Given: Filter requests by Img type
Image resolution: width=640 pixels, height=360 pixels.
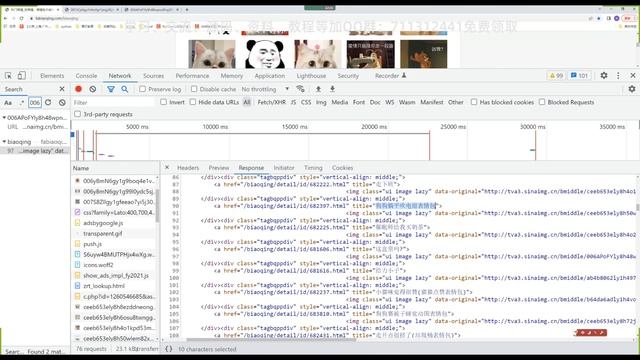Looking at the screenshot, I should click(x=321, y=102).
